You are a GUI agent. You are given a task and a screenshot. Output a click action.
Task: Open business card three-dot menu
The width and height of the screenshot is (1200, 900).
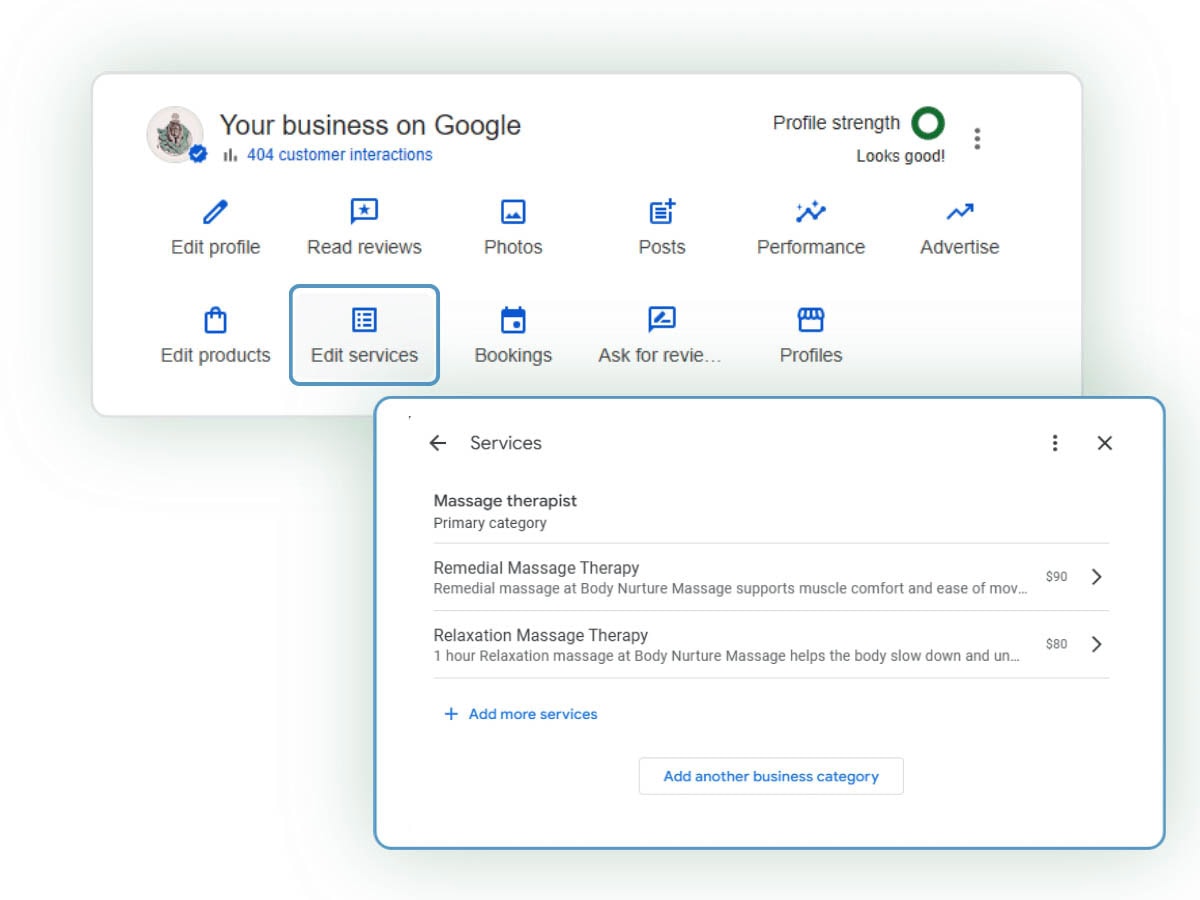coord(977,139)
